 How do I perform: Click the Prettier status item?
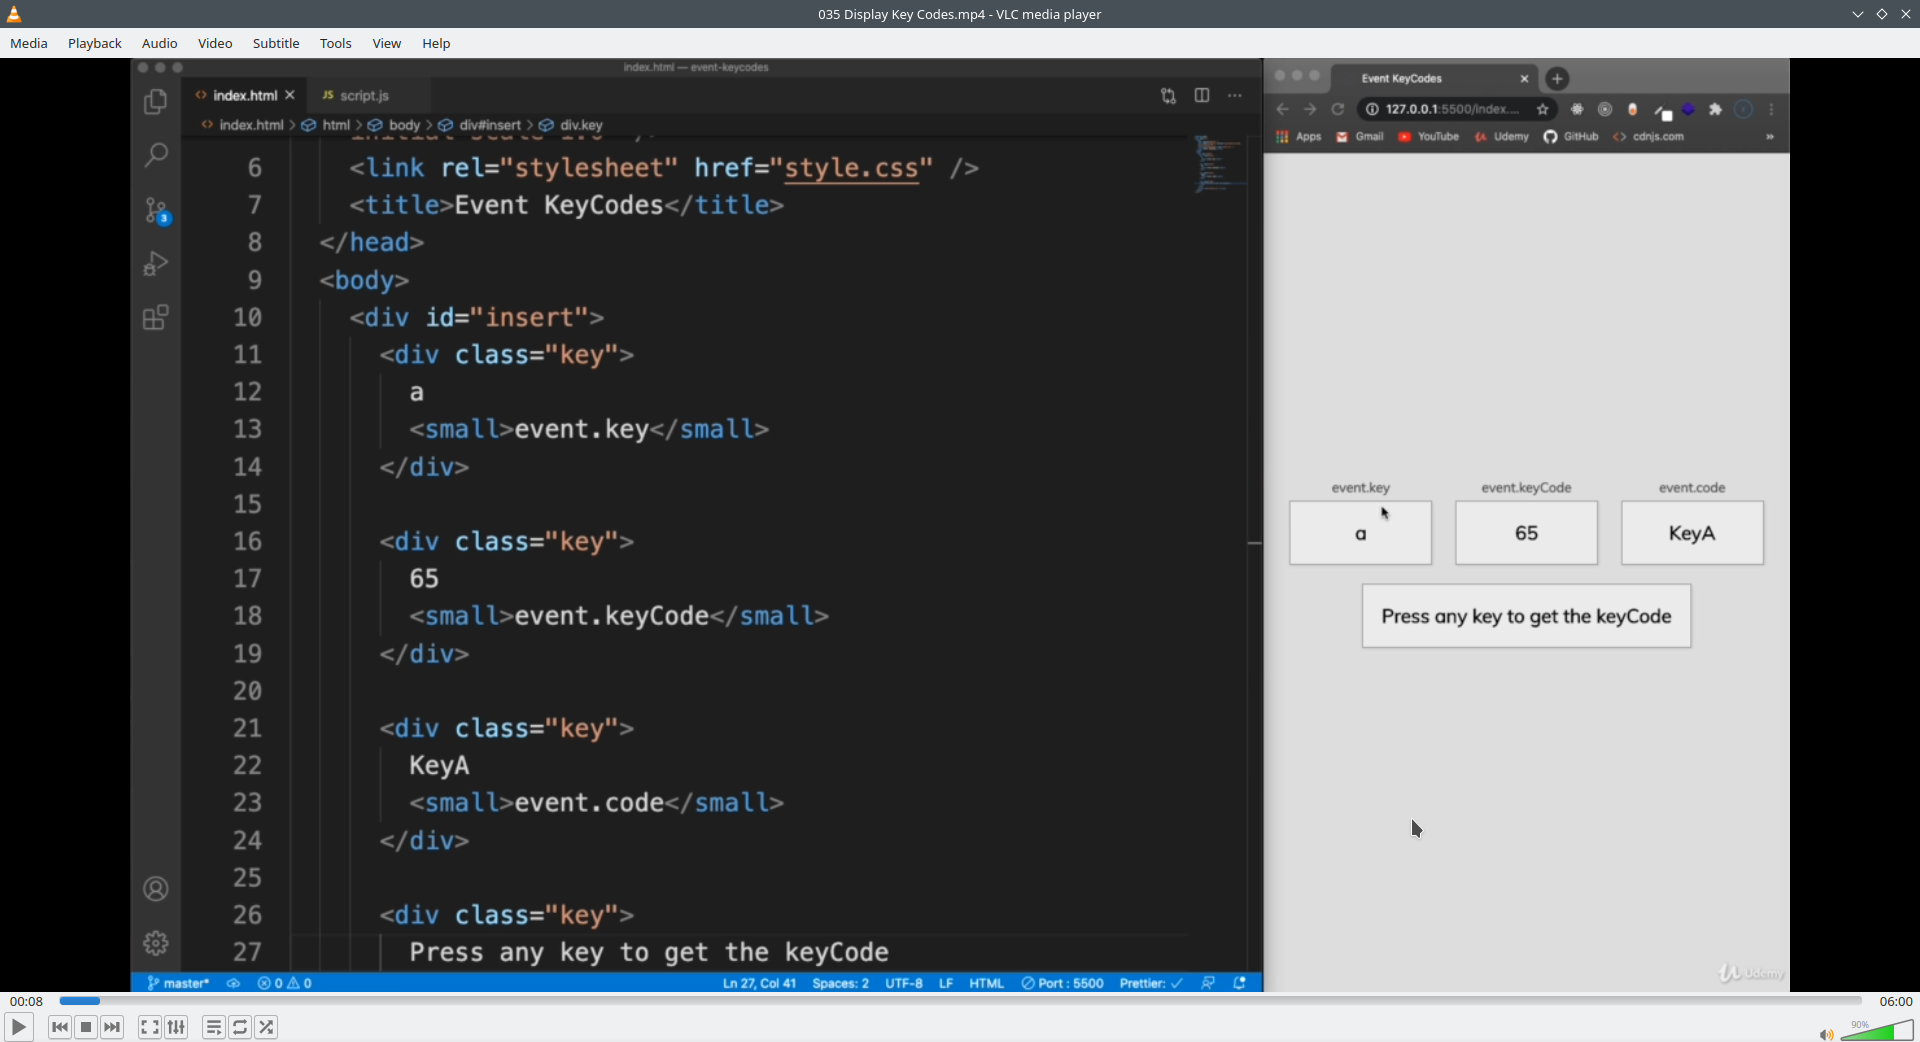[1152, 983]
